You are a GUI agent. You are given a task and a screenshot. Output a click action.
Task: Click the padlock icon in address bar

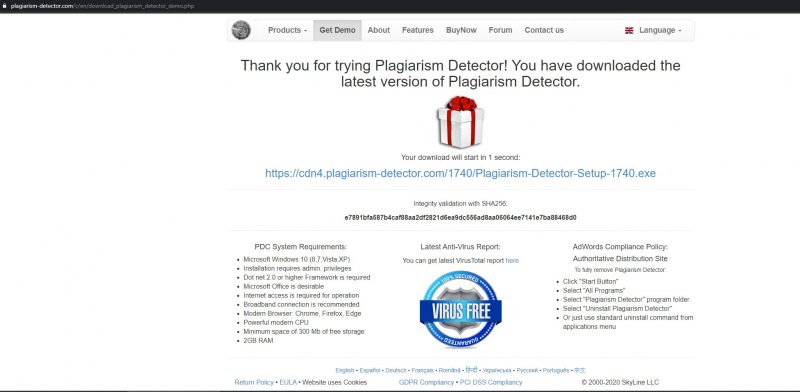(5, 6)
